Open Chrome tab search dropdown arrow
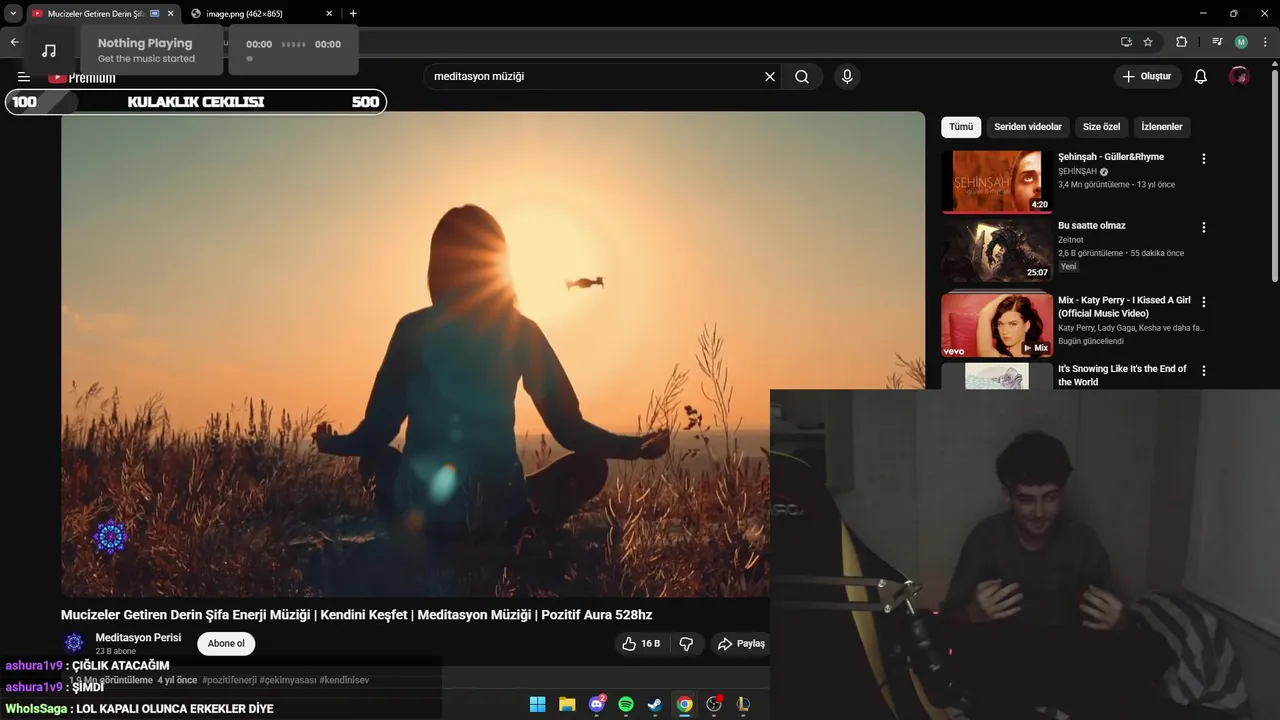 [13, 14]
